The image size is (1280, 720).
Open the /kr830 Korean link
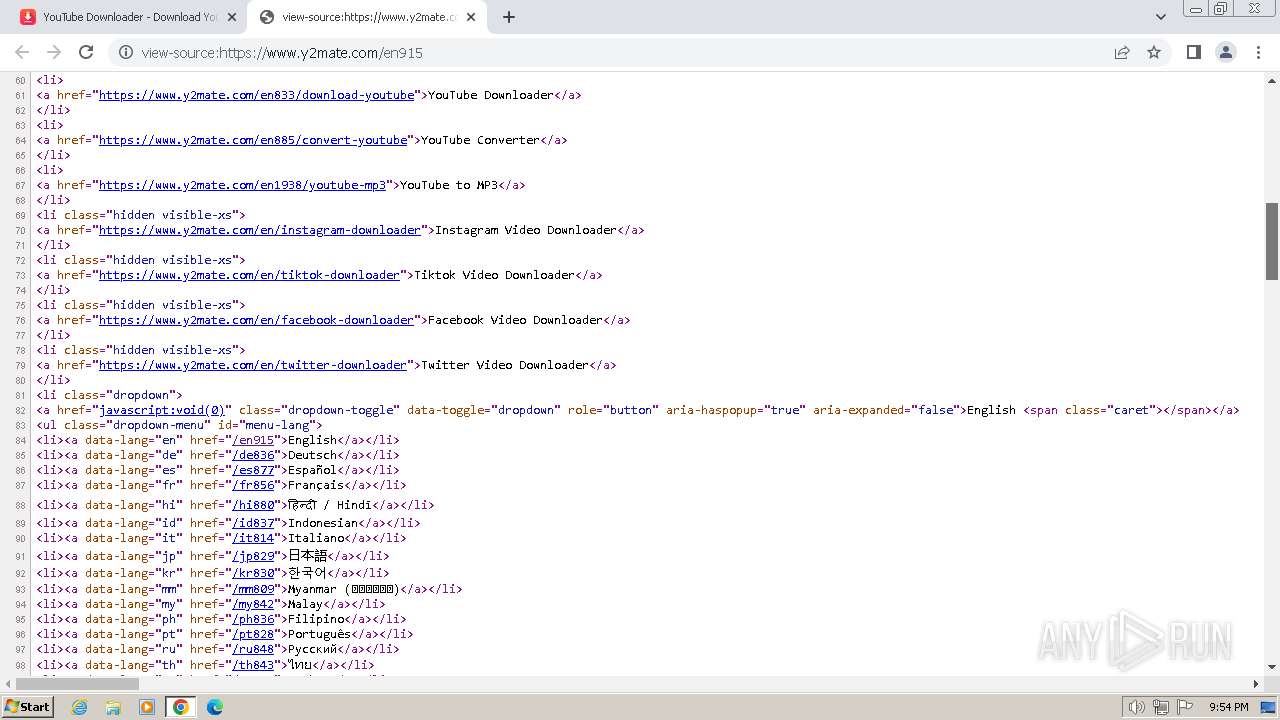point(253,573)
